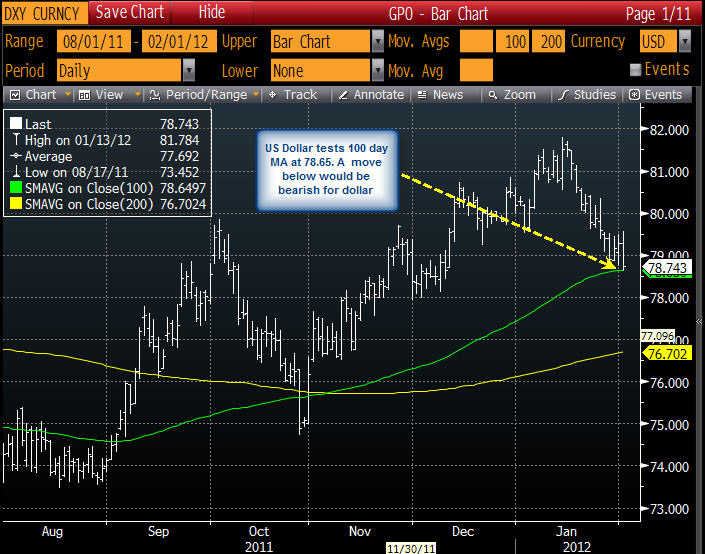Open the Studies tool

(x=563, y=95)
